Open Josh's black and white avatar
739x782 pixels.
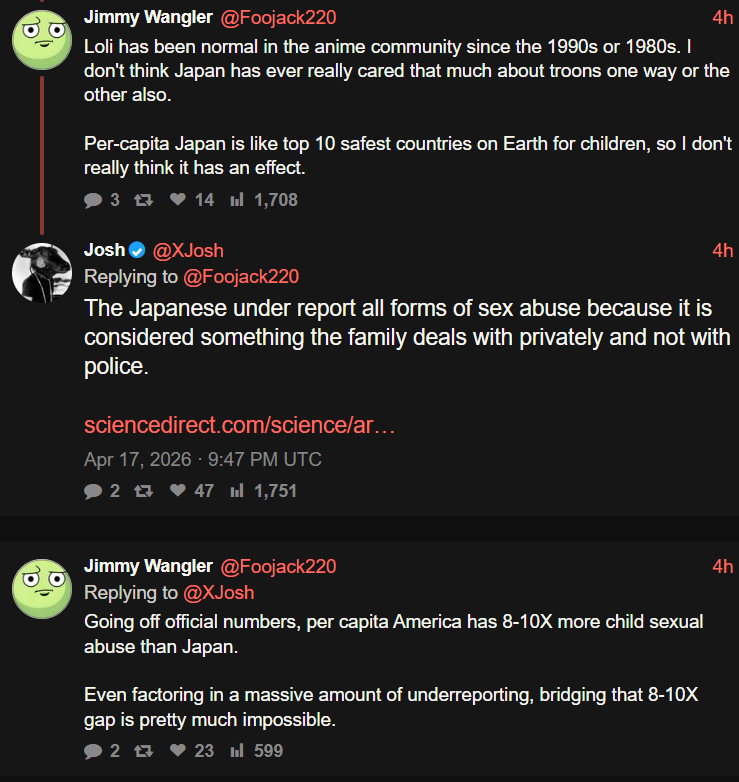point(41,271)
